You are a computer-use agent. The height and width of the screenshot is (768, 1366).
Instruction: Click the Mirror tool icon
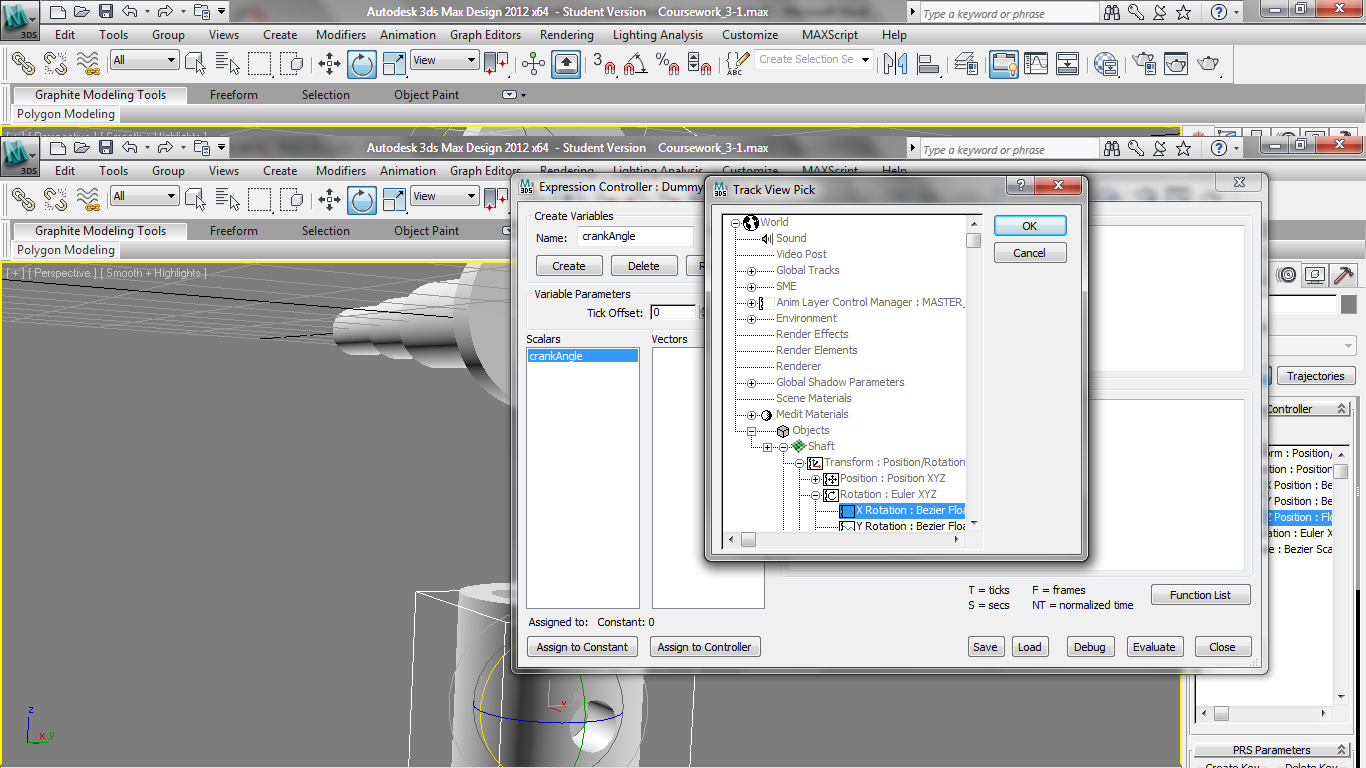pyautogui.click(x=895, y=64)
